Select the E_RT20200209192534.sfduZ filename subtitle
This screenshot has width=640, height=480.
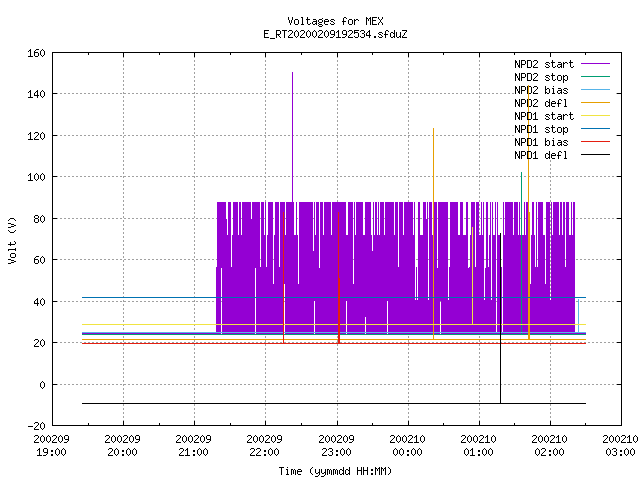pyautogui.click(x=335, y=34)
